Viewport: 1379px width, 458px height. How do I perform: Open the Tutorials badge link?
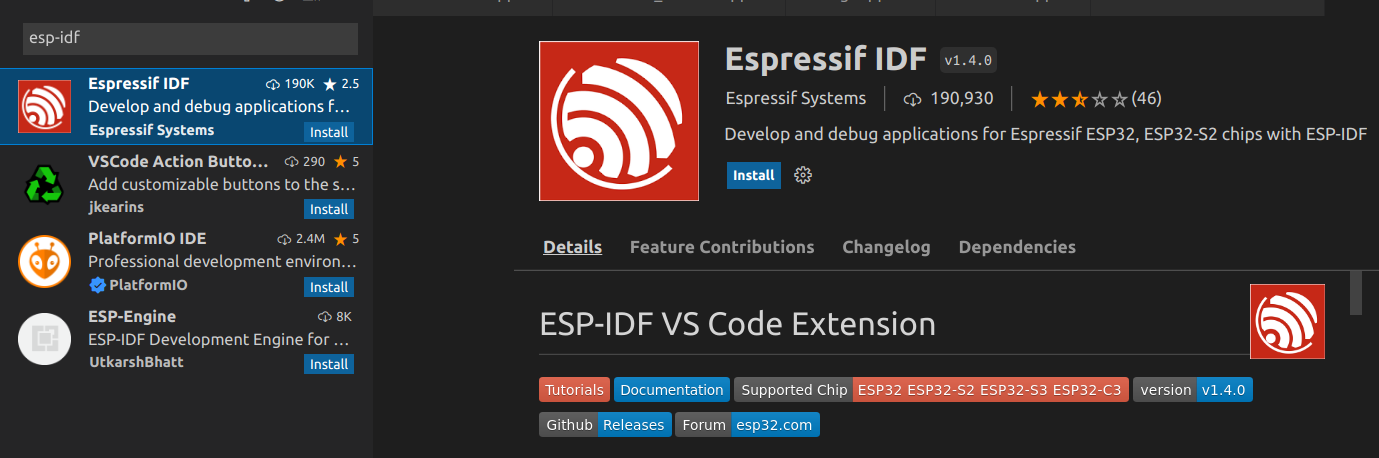574,390
